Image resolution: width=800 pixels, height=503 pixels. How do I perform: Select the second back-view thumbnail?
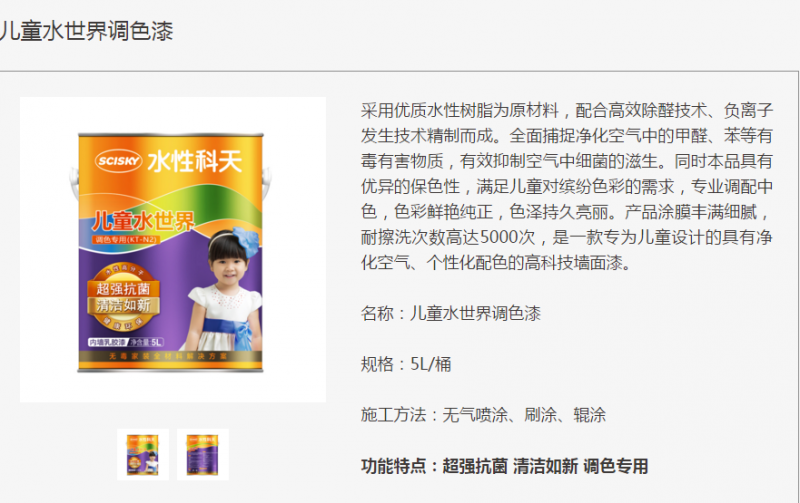point(203,455)
